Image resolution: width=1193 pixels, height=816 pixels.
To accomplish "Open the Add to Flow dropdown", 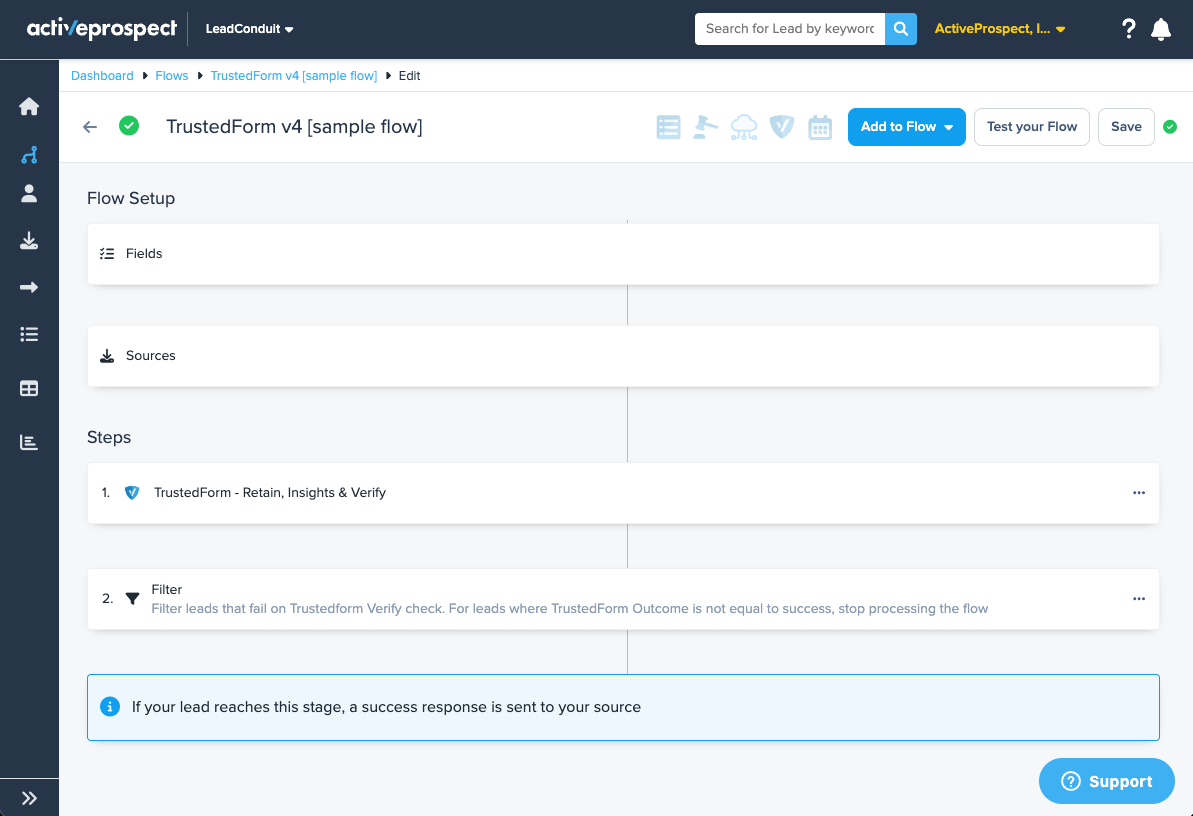I will [x=907, y=127].
